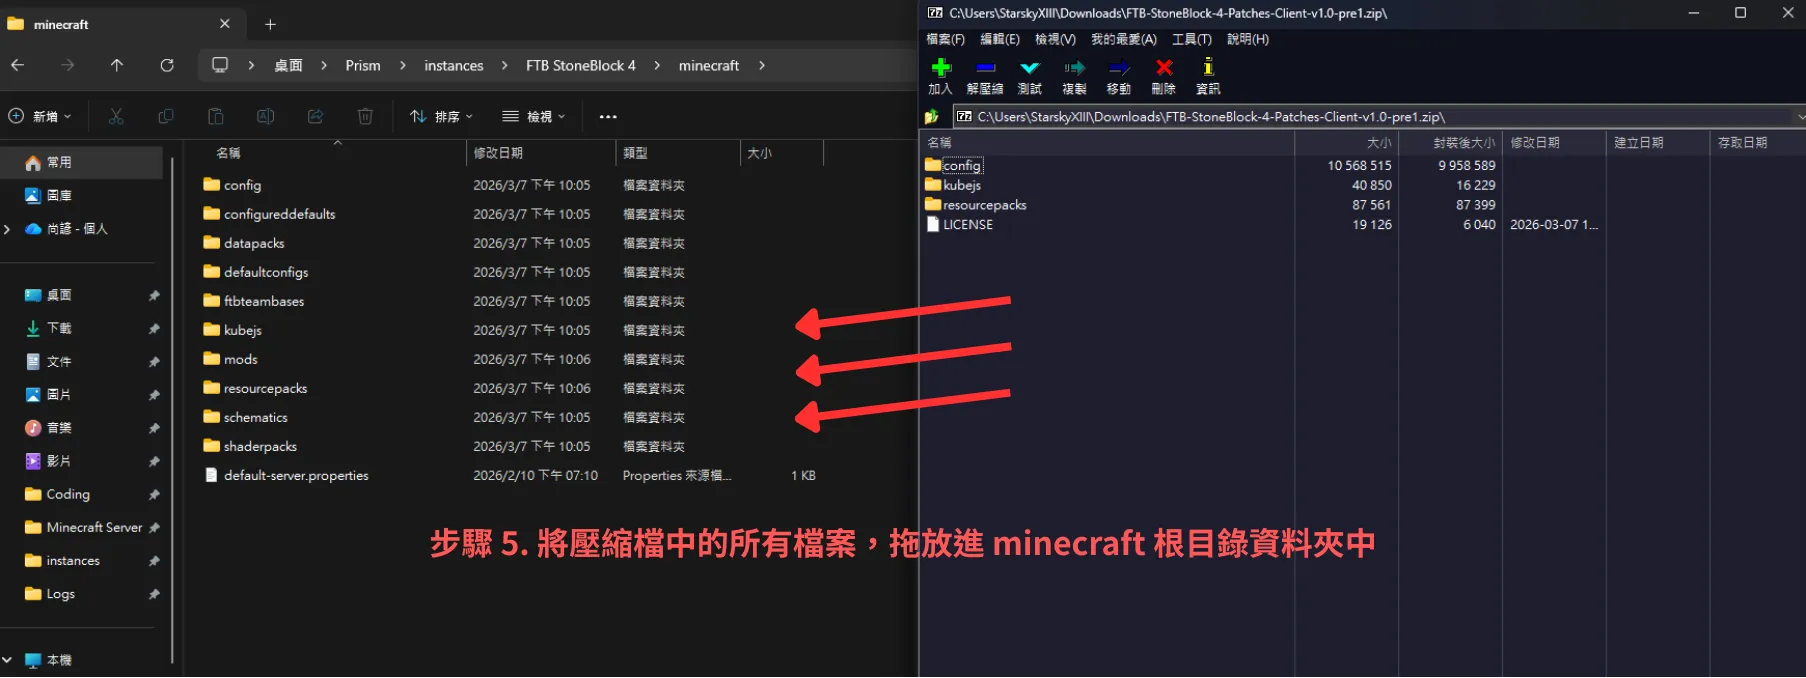Select Minecraft Server in the sidebar

pos(93,527)
